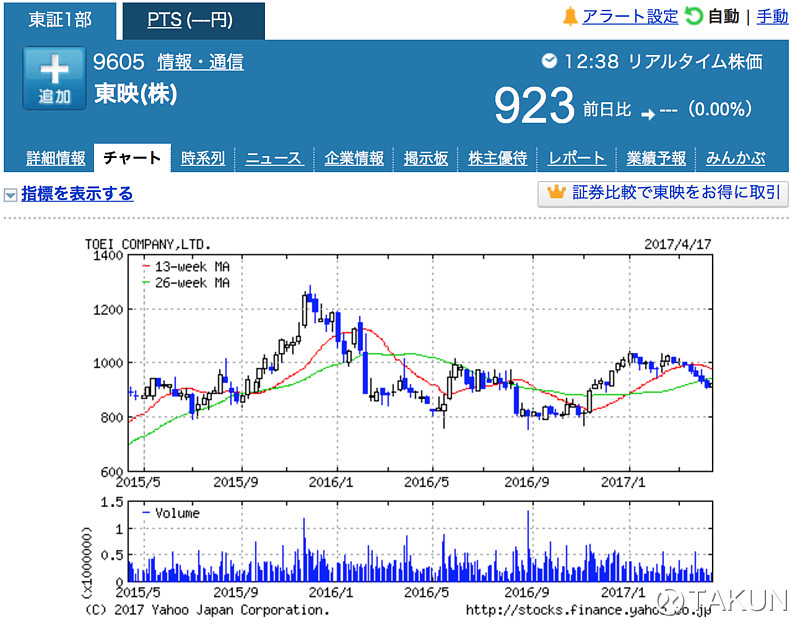Click the TOEI COMPANY,LTD. chart title

pyautogui.click(x=148, y=245)
